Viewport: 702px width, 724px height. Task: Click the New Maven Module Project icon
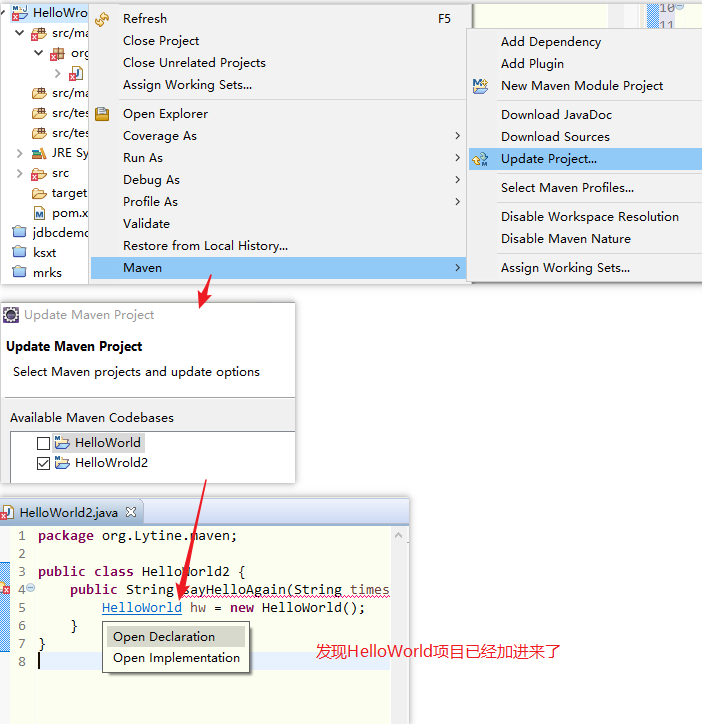point(480,86)
